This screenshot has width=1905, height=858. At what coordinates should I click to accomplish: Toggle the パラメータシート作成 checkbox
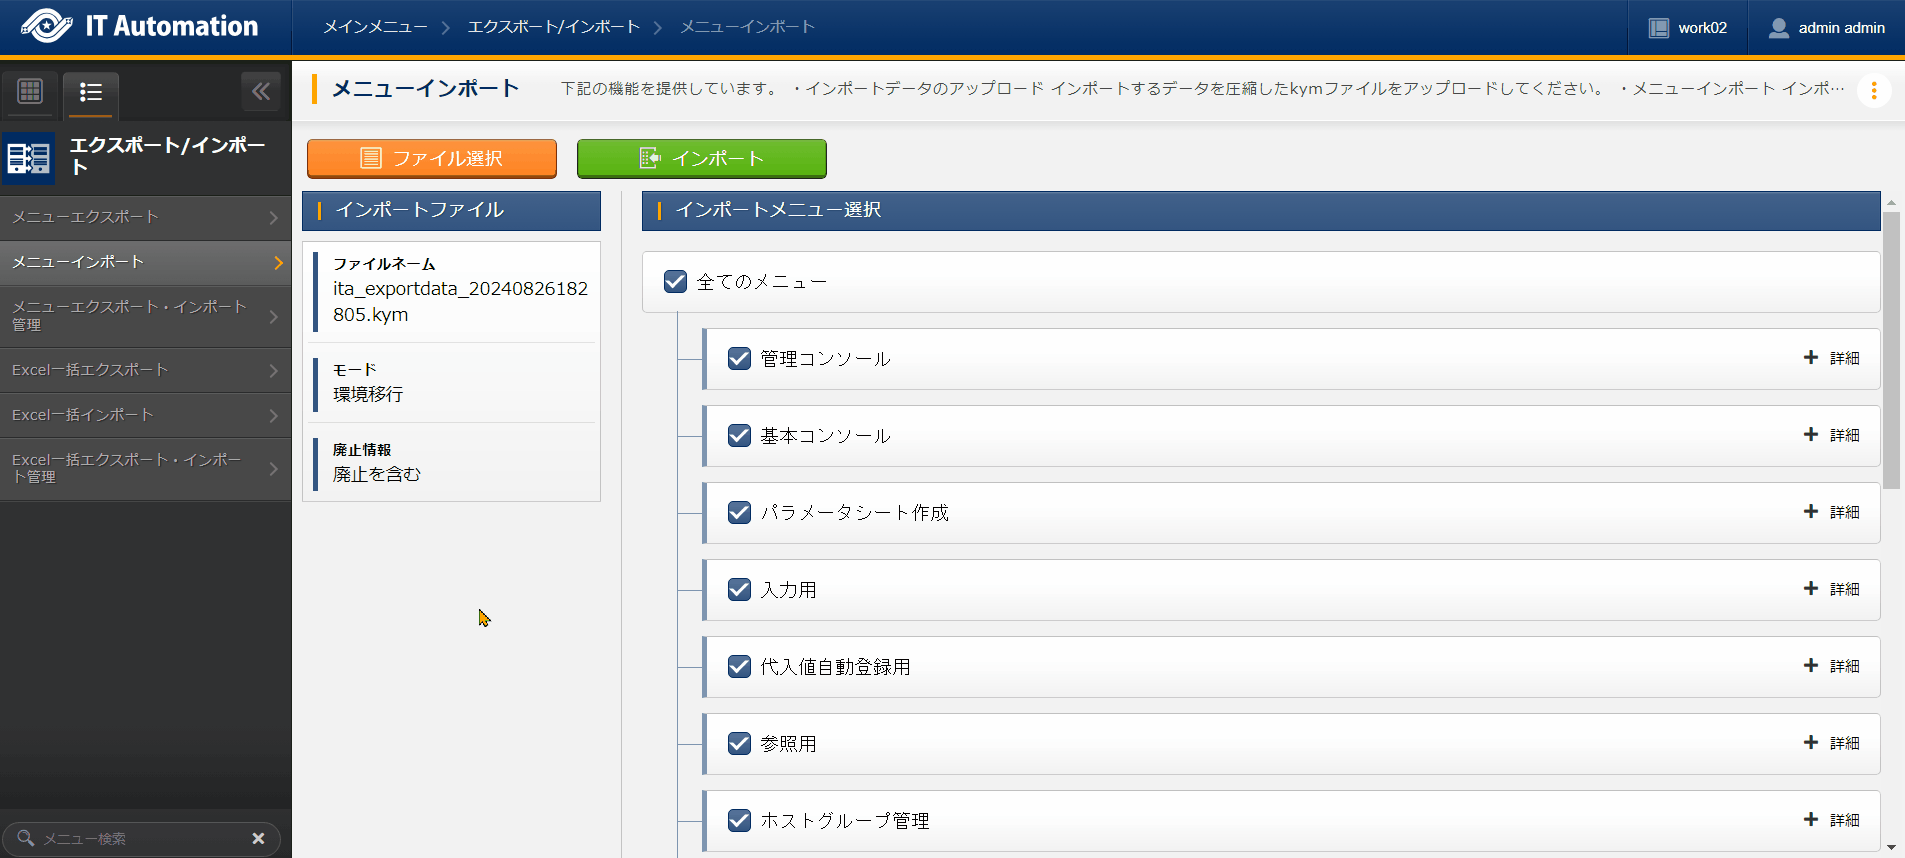pyautogui.click(x=740, y=513)
